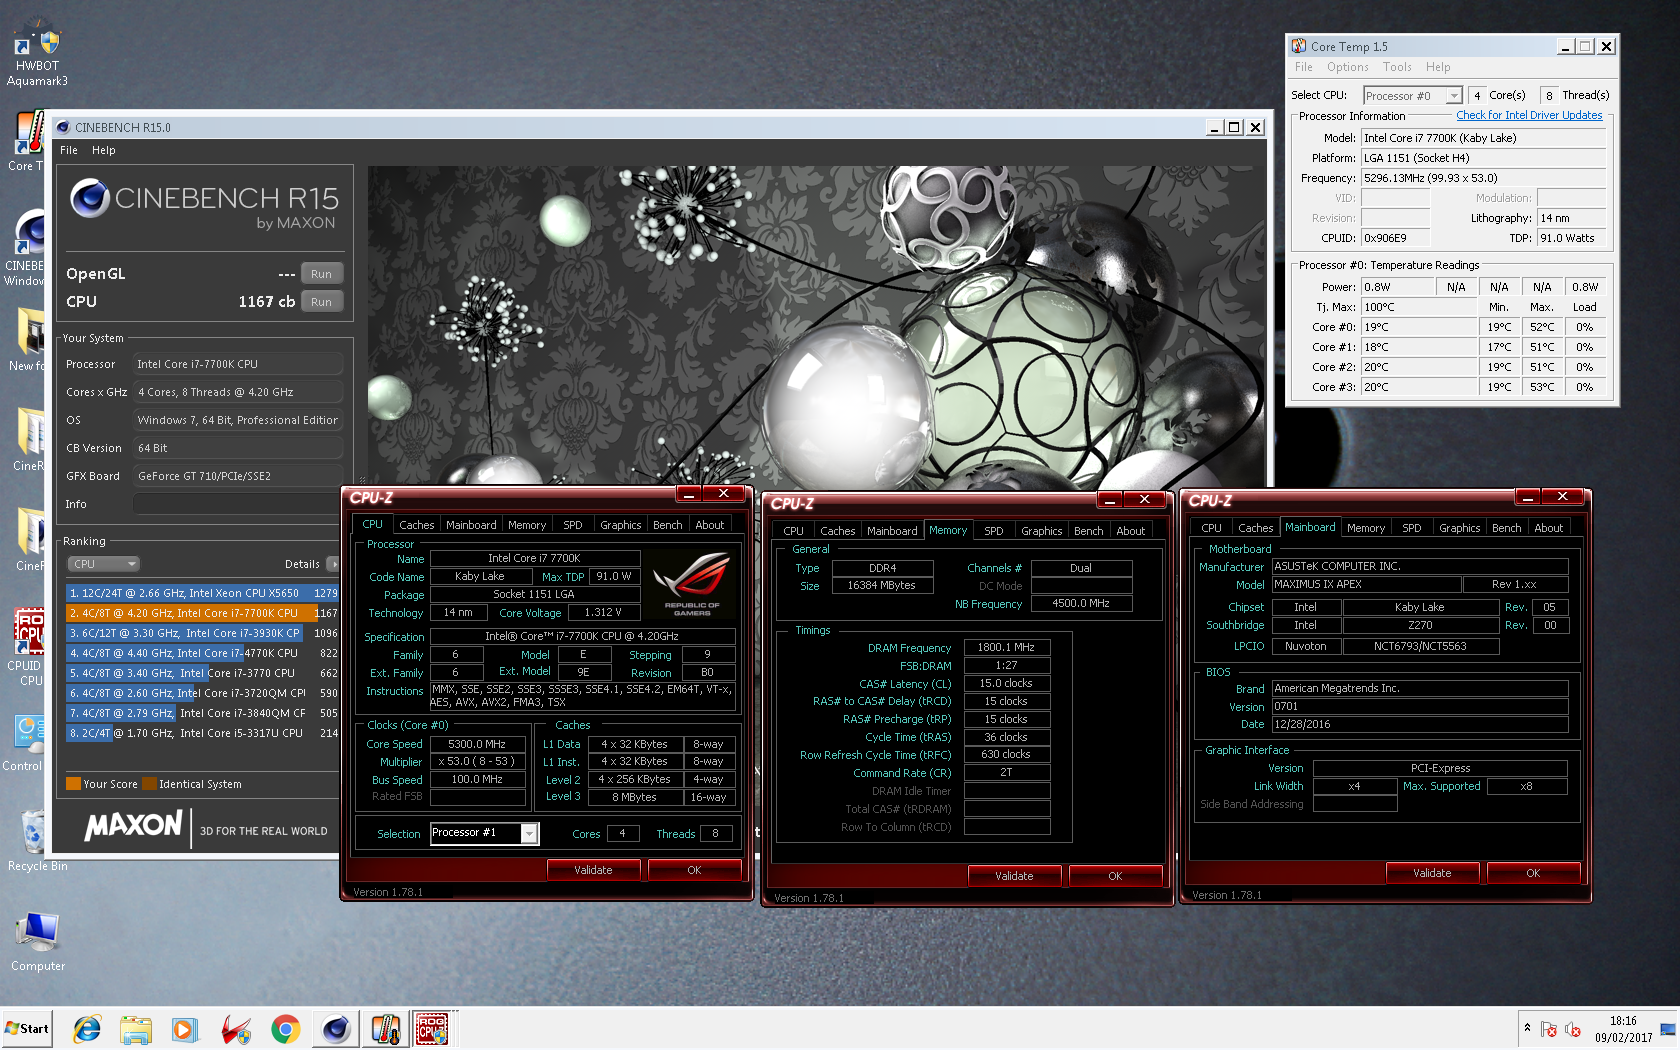Open the Ranking CPU dropdown in Cinebench
1680x1050 pixels.
pos(103,564)
